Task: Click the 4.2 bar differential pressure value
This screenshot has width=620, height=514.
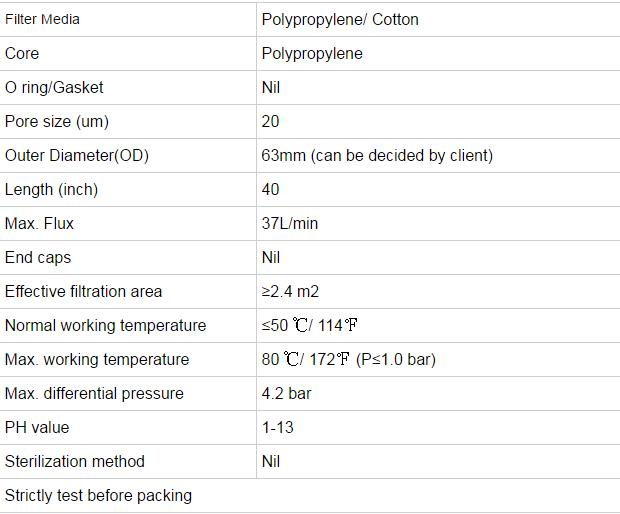Action: [287, 393]
